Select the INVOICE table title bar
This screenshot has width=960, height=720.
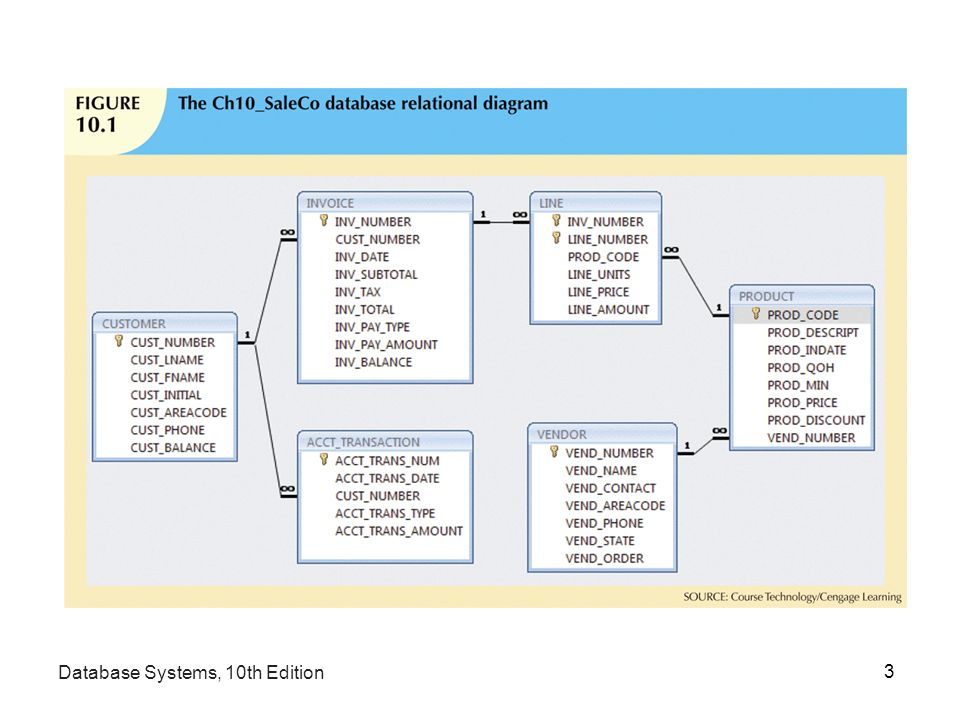[385, 203]
